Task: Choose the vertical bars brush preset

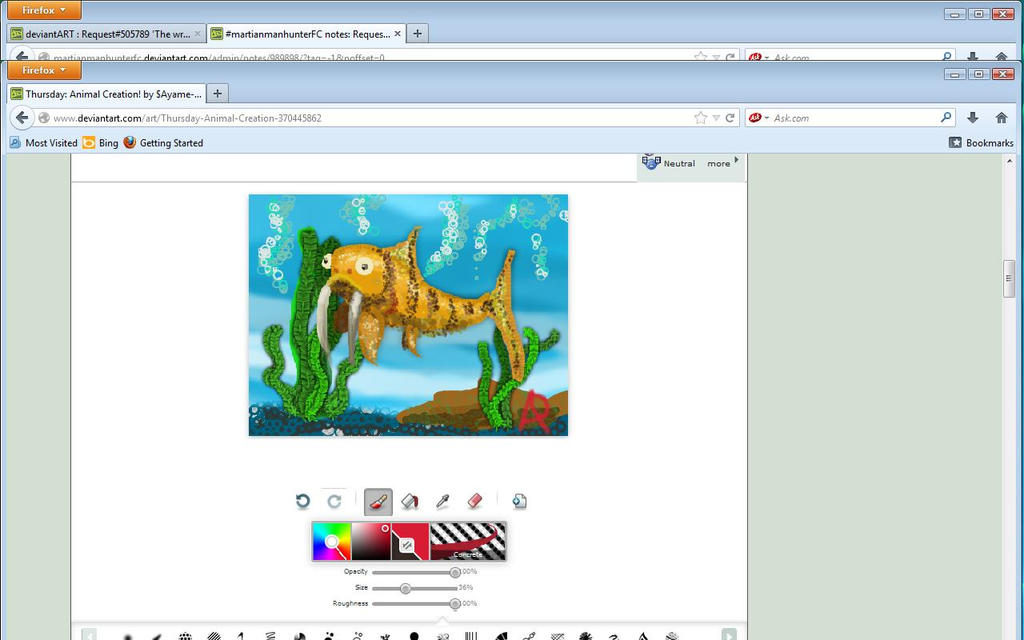Action: coord(471,635)
